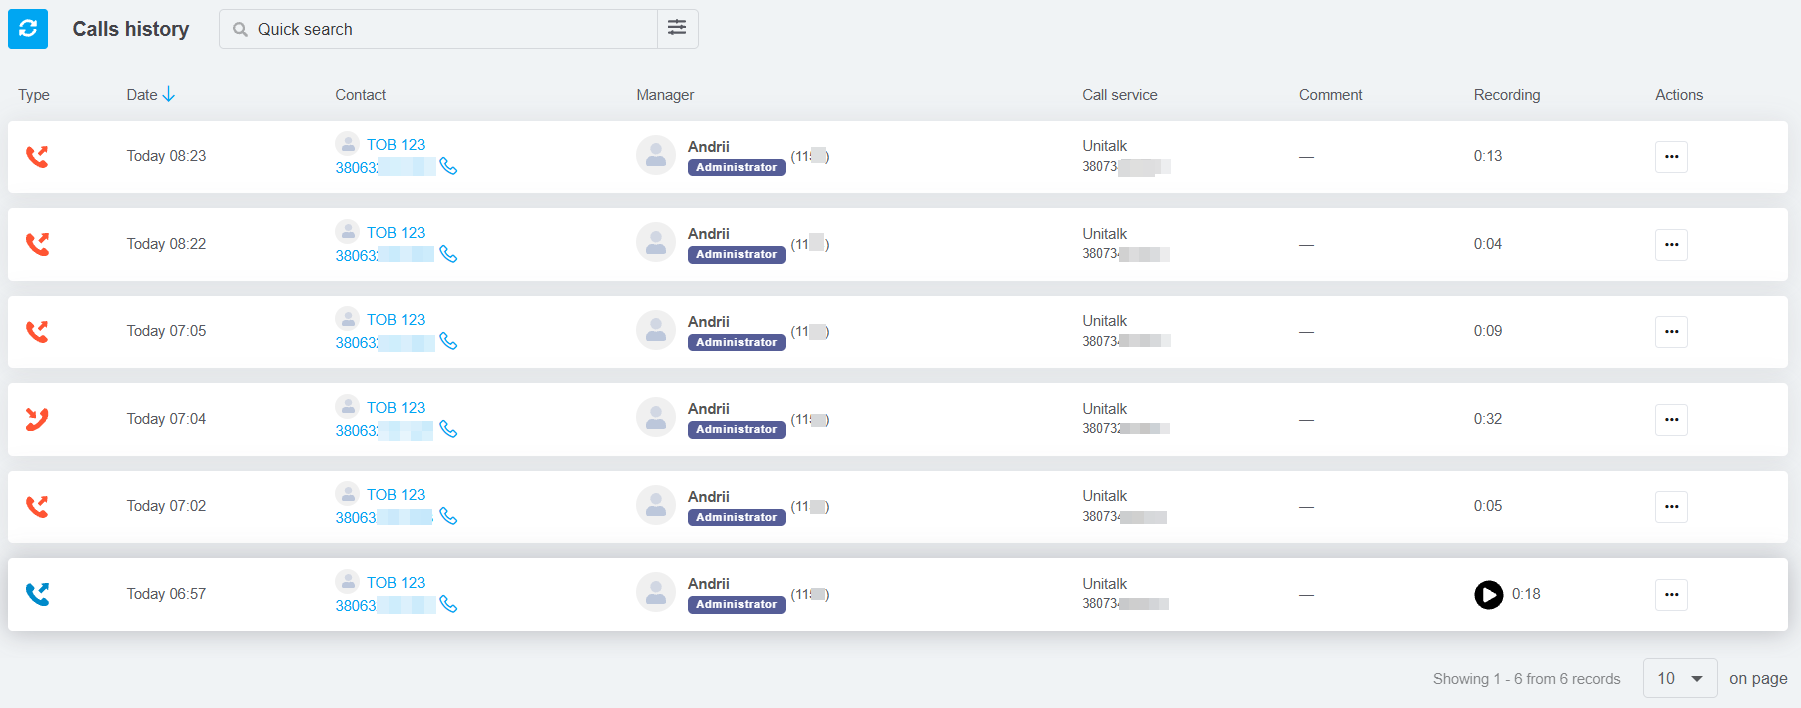Click the call type icon for 06:57 call
1801x708 pixels.
pos(37,594)
